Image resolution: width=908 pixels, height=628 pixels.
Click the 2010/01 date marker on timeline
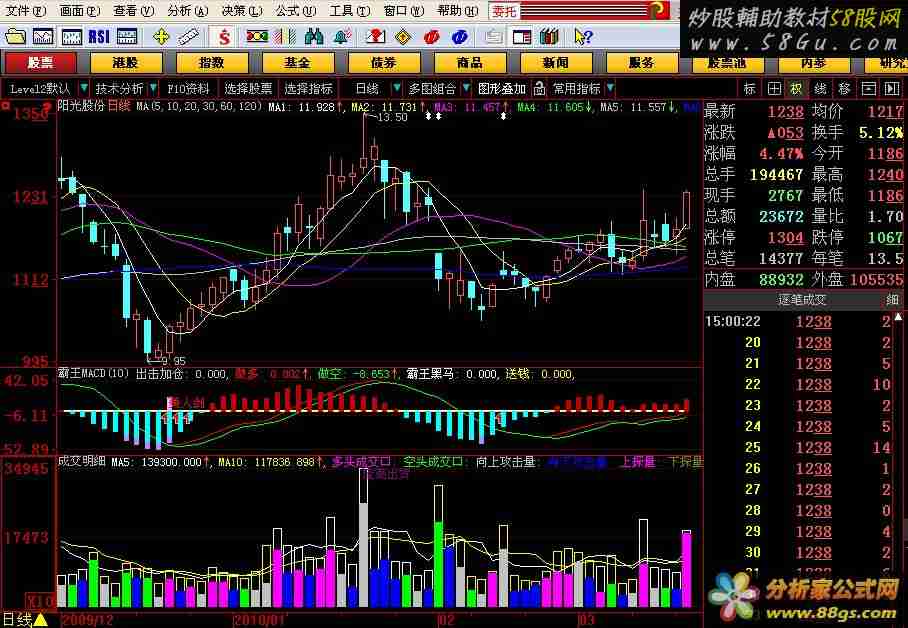[x=259, y=620]
